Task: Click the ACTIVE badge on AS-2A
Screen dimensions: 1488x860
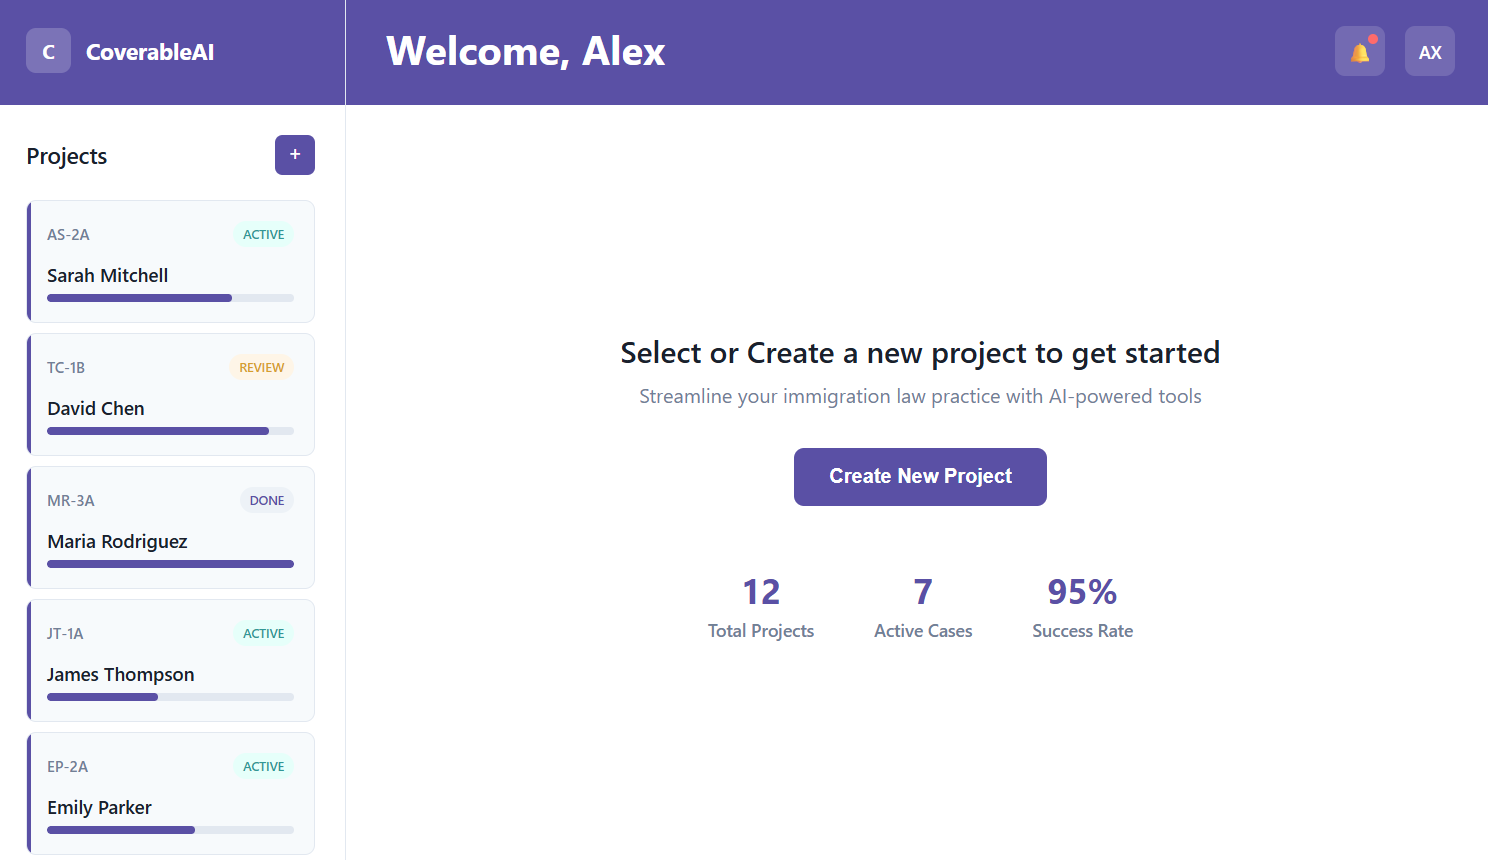Action: [x=264, y=235]
